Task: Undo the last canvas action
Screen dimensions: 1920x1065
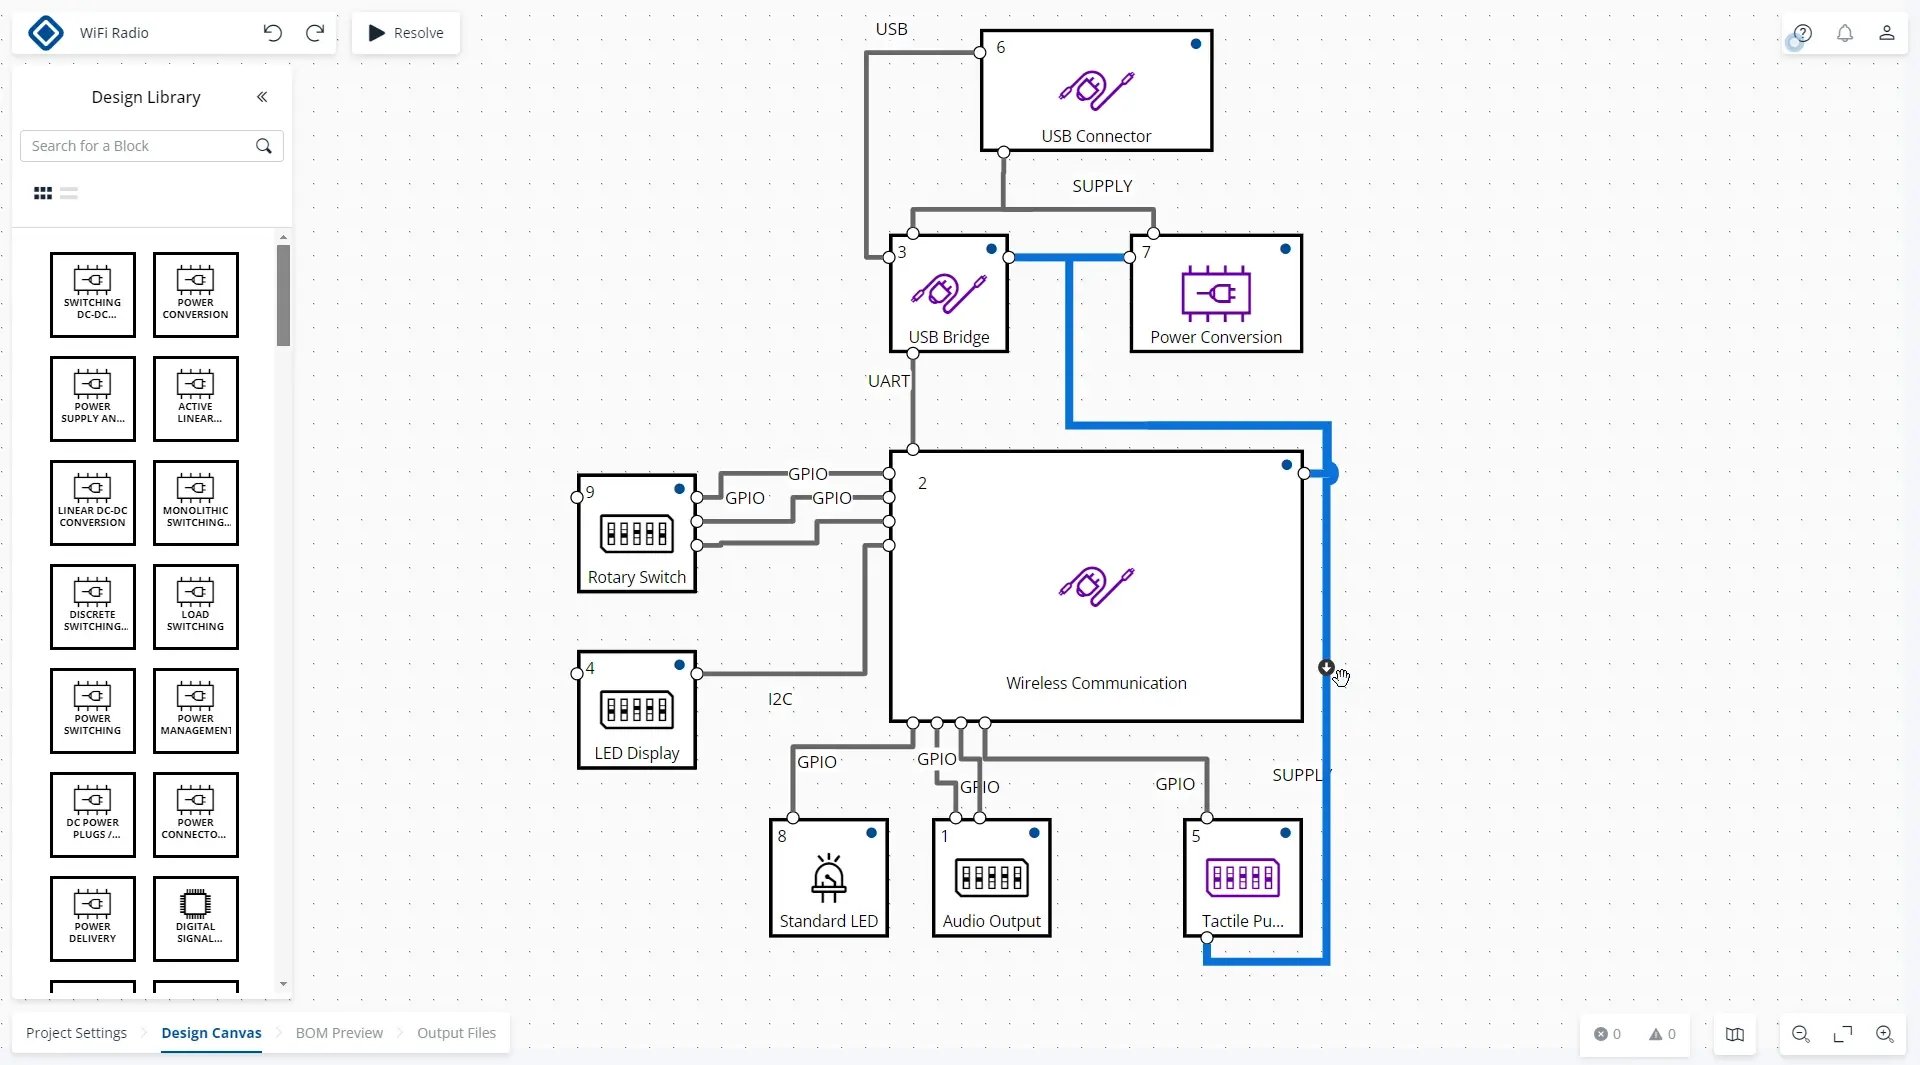Action: pos(272,33)
